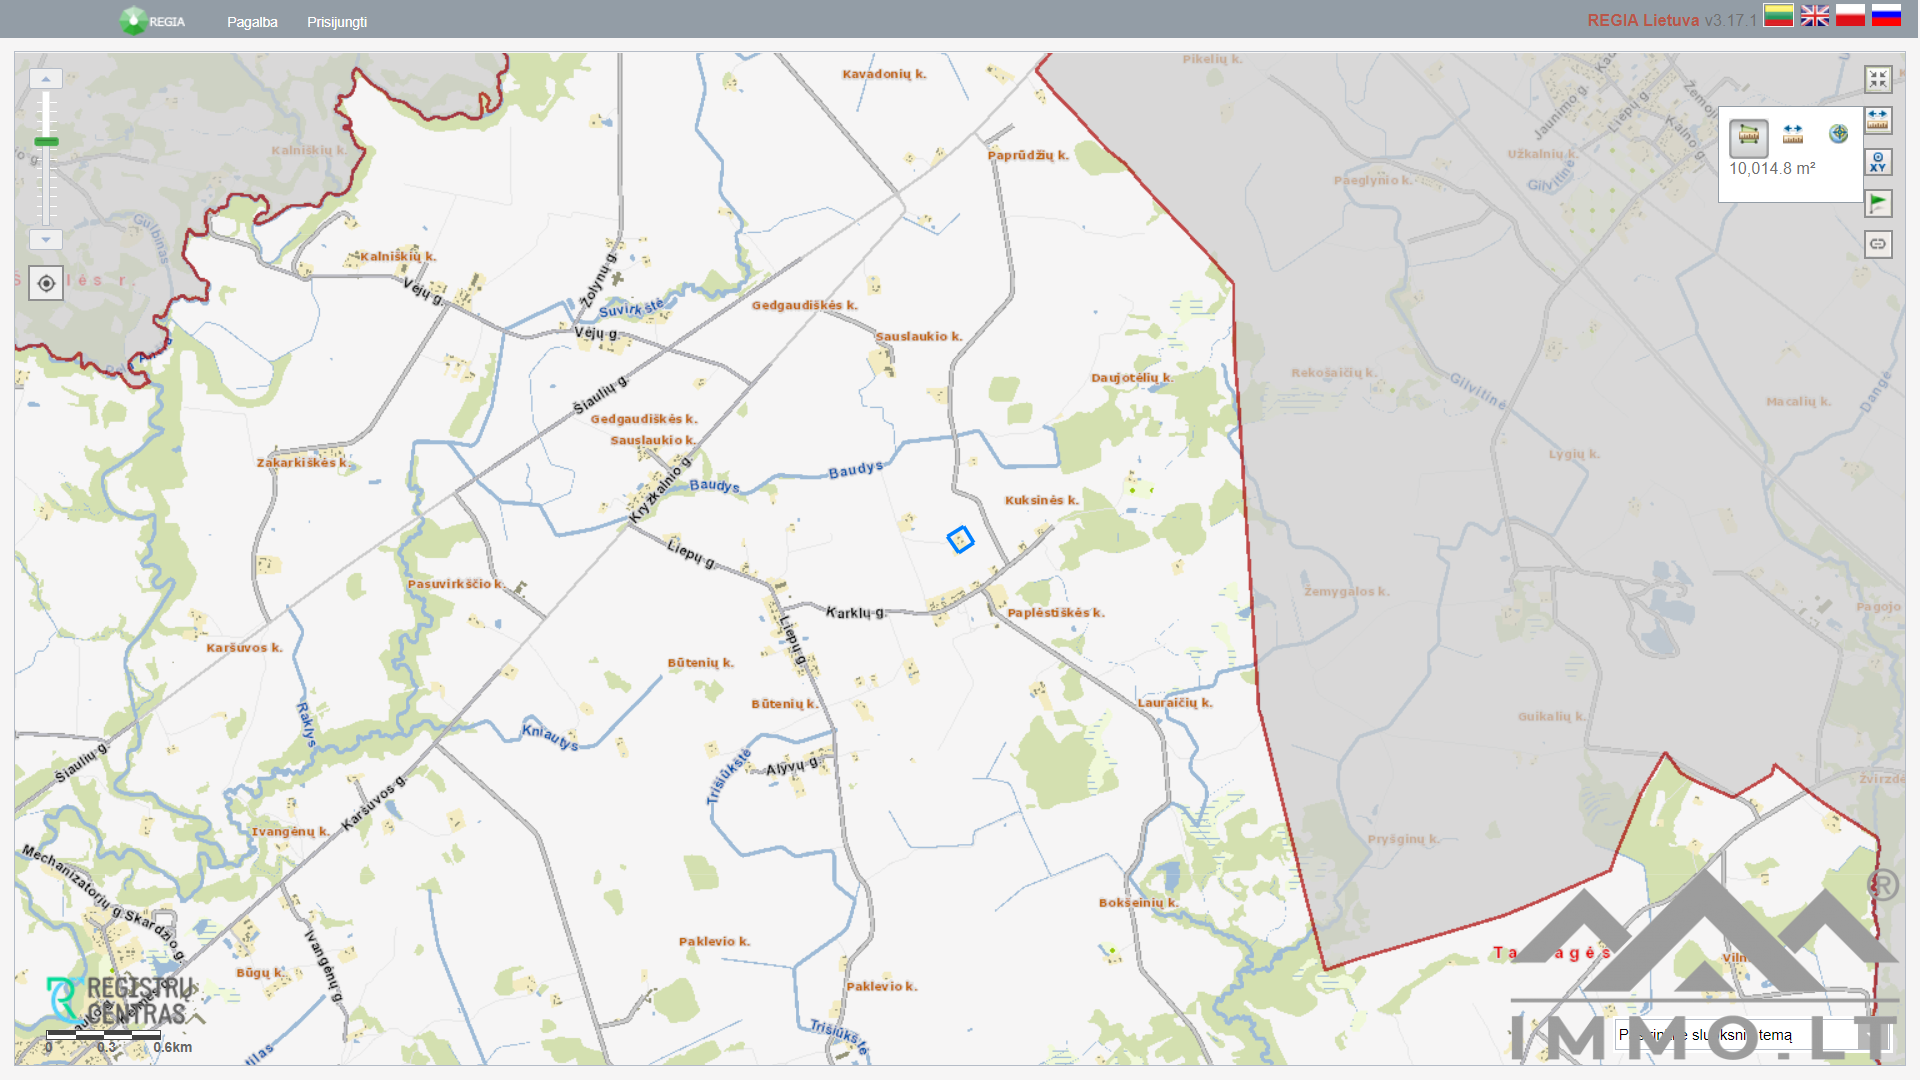This screenshot has width=1920, height=1080.
Task: Click the Pryšginų k. label
Action: point(1404,840)
